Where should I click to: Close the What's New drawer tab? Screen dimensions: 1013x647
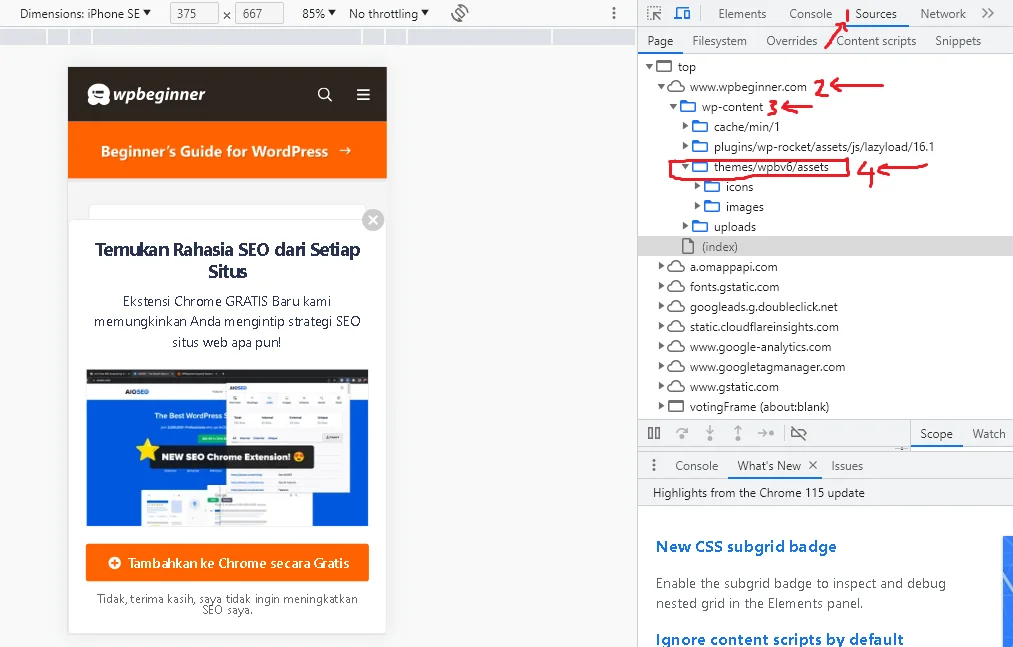pyautogui.click(x=813, y=465)
